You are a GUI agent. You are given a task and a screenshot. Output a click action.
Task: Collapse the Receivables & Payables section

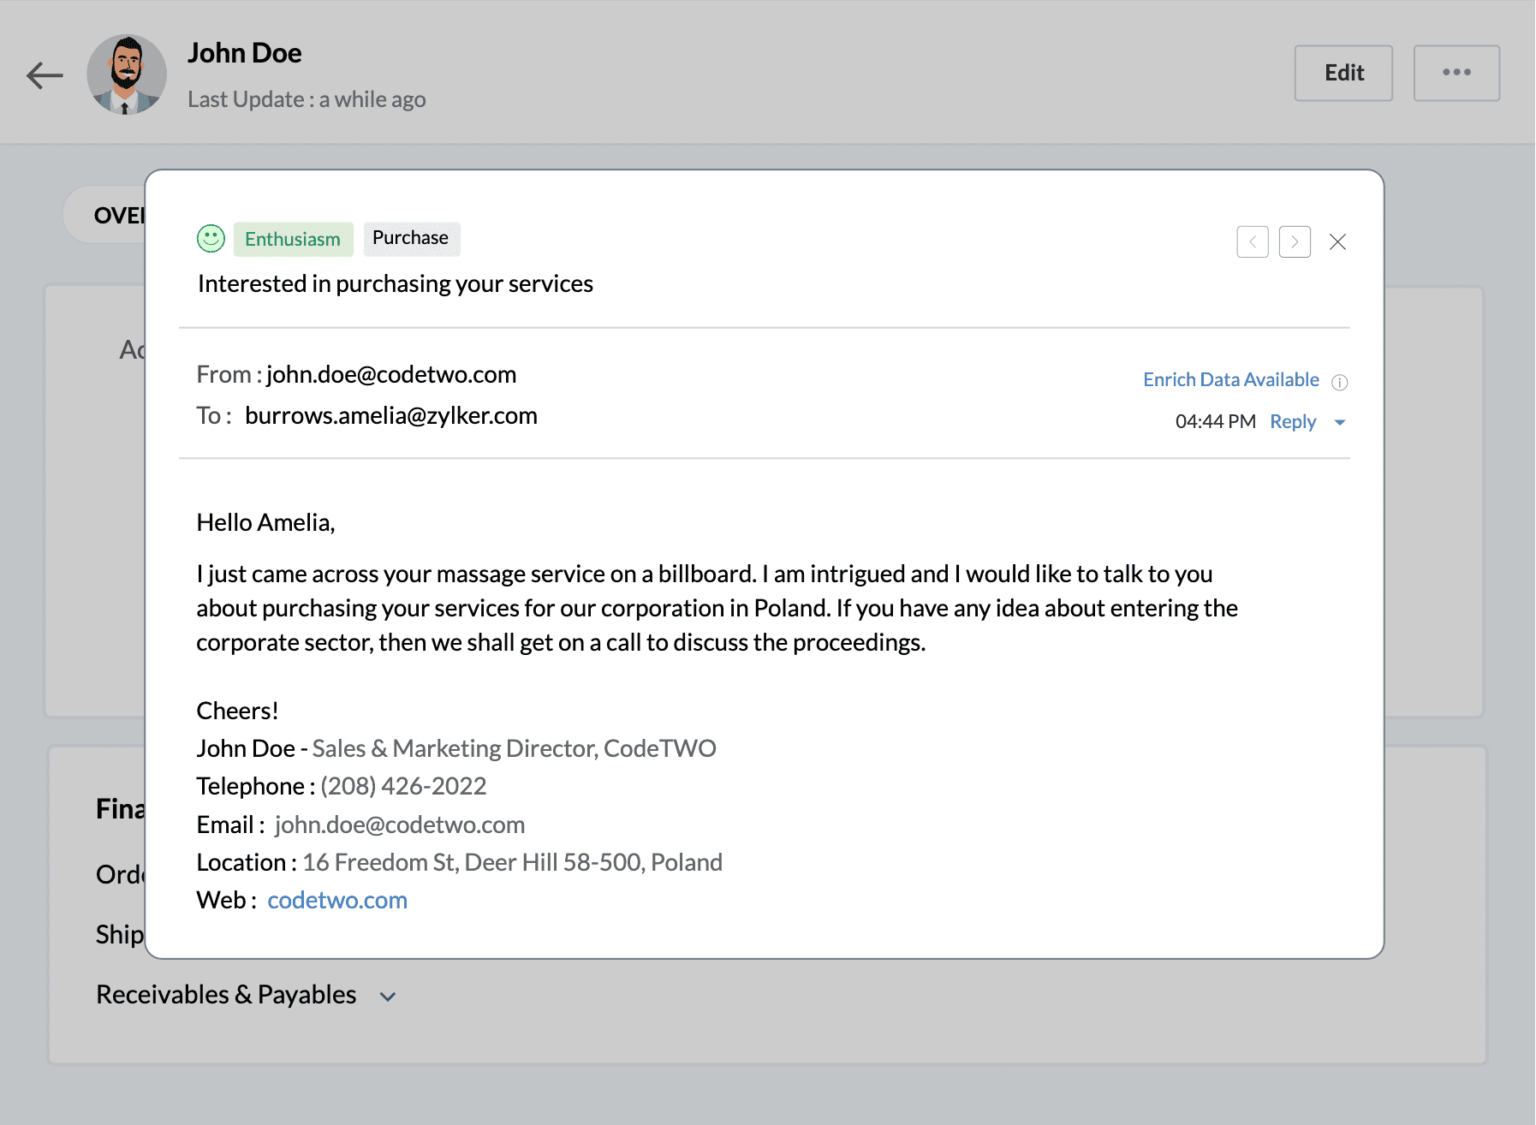click(388, 996)
